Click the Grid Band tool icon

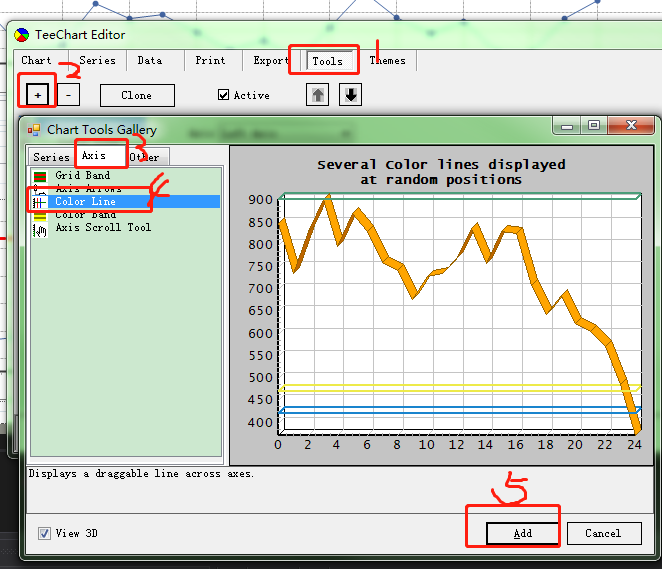(40, 176)
